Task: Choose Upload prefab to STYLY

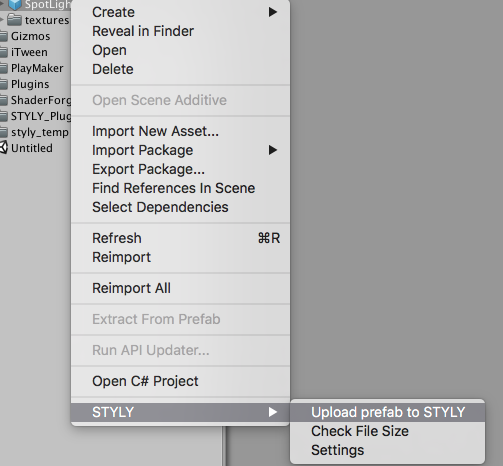Action: pyautogui.click(x=388, y=412)
